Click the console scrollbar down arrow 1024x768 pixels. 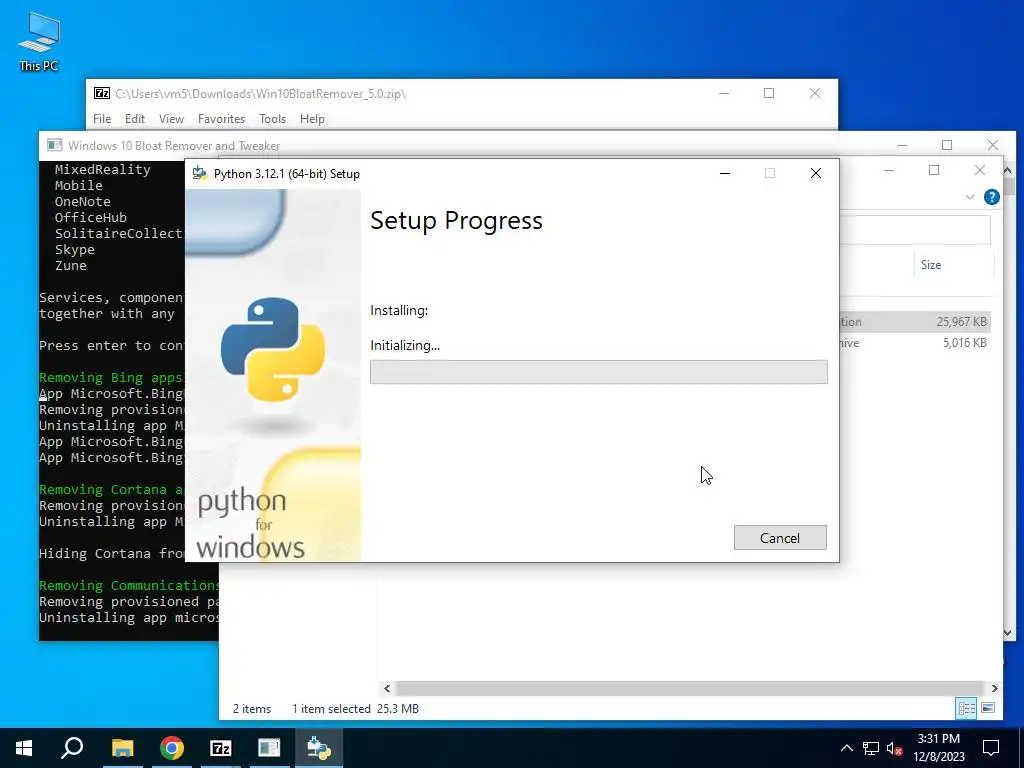click(1008, 632)
